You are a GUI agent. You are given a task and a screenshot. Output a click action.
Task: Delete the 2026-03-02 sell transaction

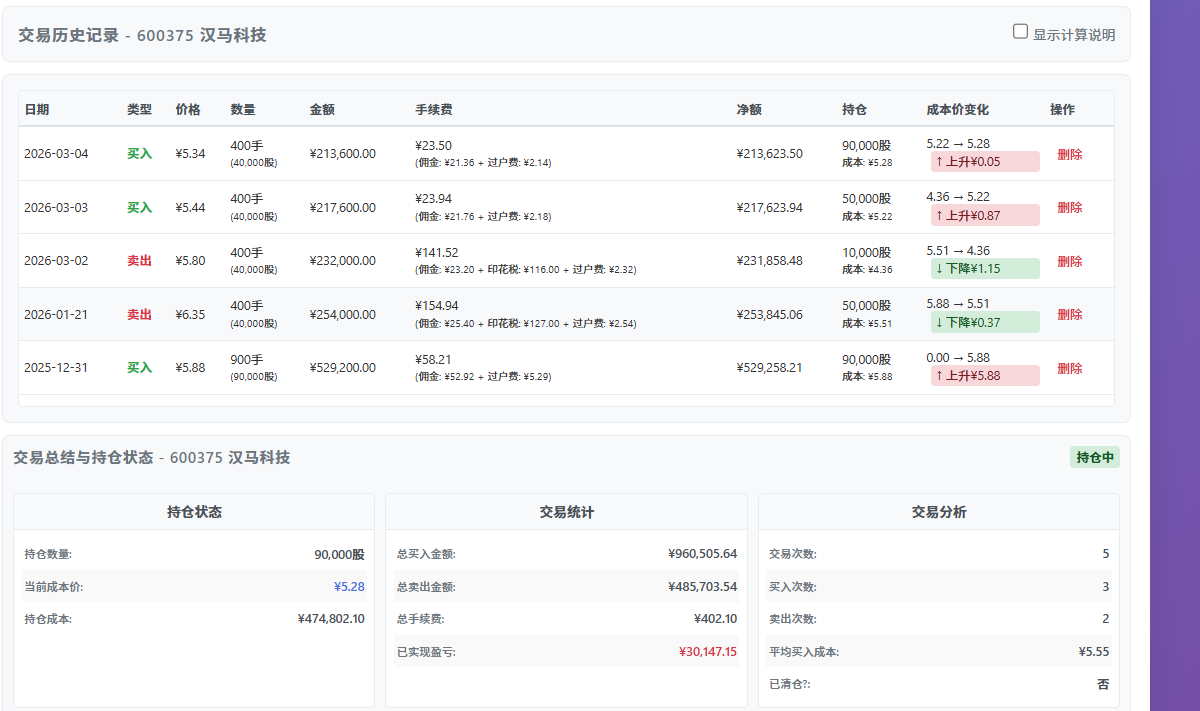[1069, 261]
